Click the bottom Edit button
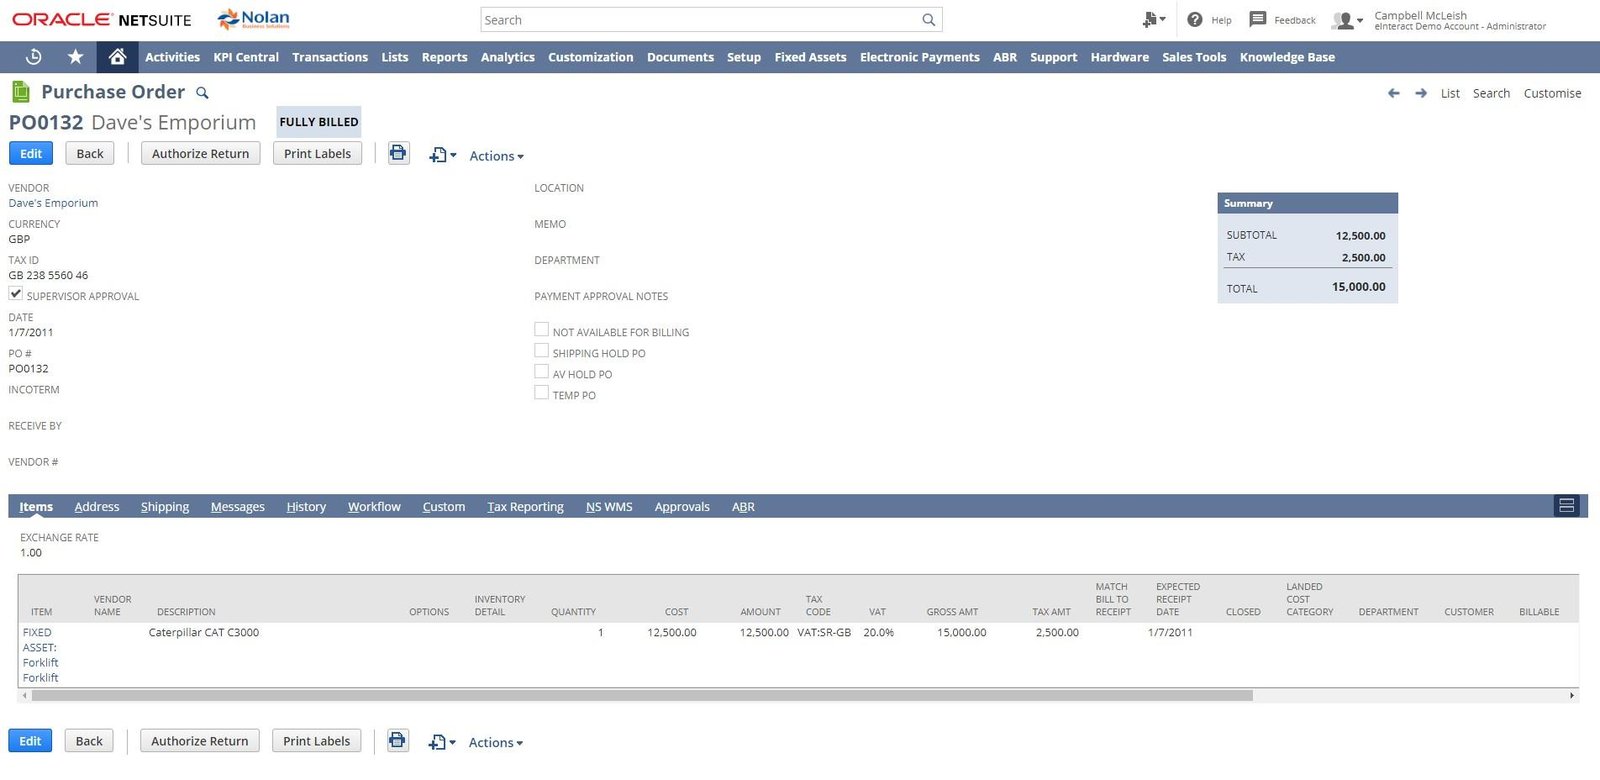The height and width of the screenshot is (780, 1600). [30, 740]
